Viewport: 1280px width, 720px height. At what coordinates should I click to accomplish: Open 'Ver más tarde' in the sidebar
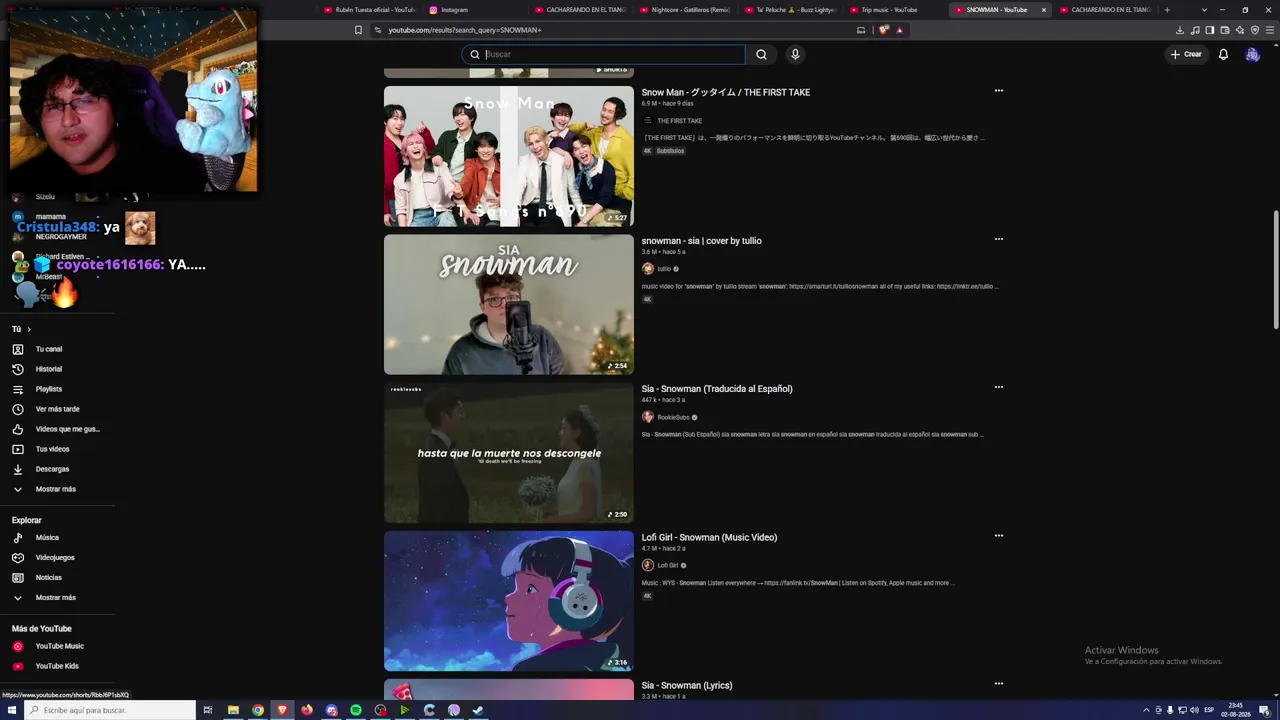point(60,409)
